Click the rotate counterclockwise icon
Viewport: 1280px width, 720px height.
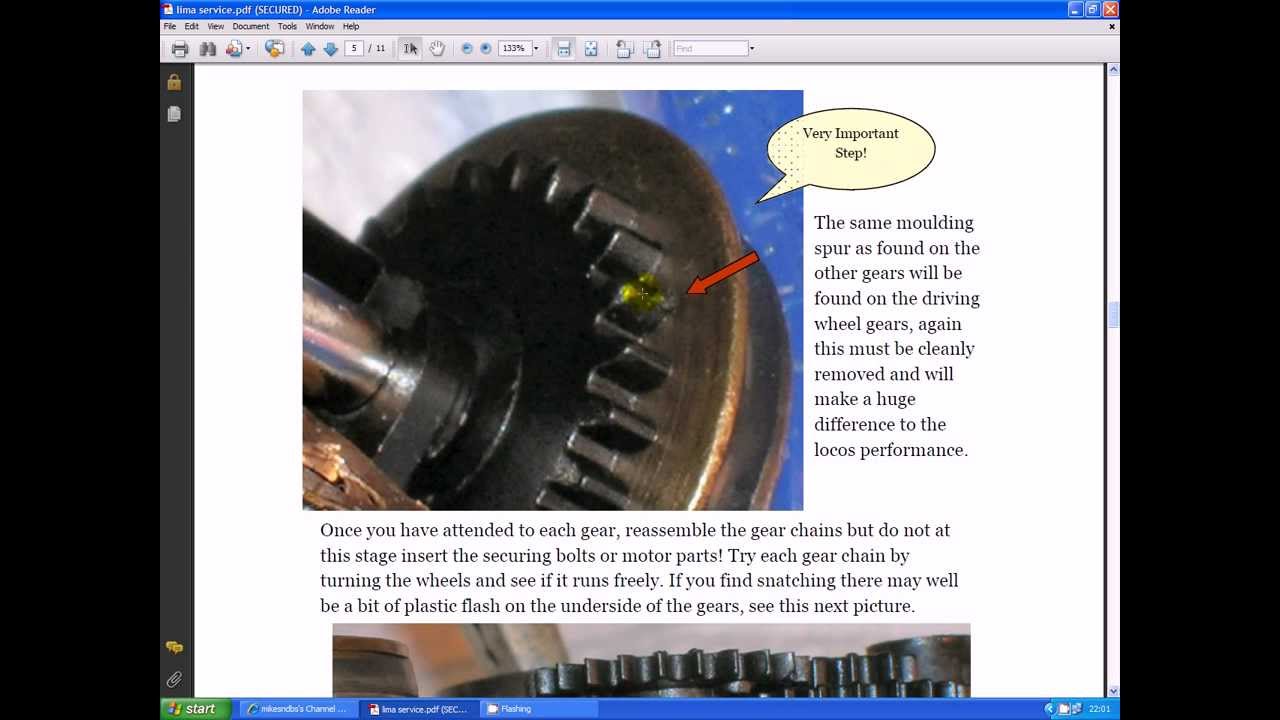click(x=624, y=49)
